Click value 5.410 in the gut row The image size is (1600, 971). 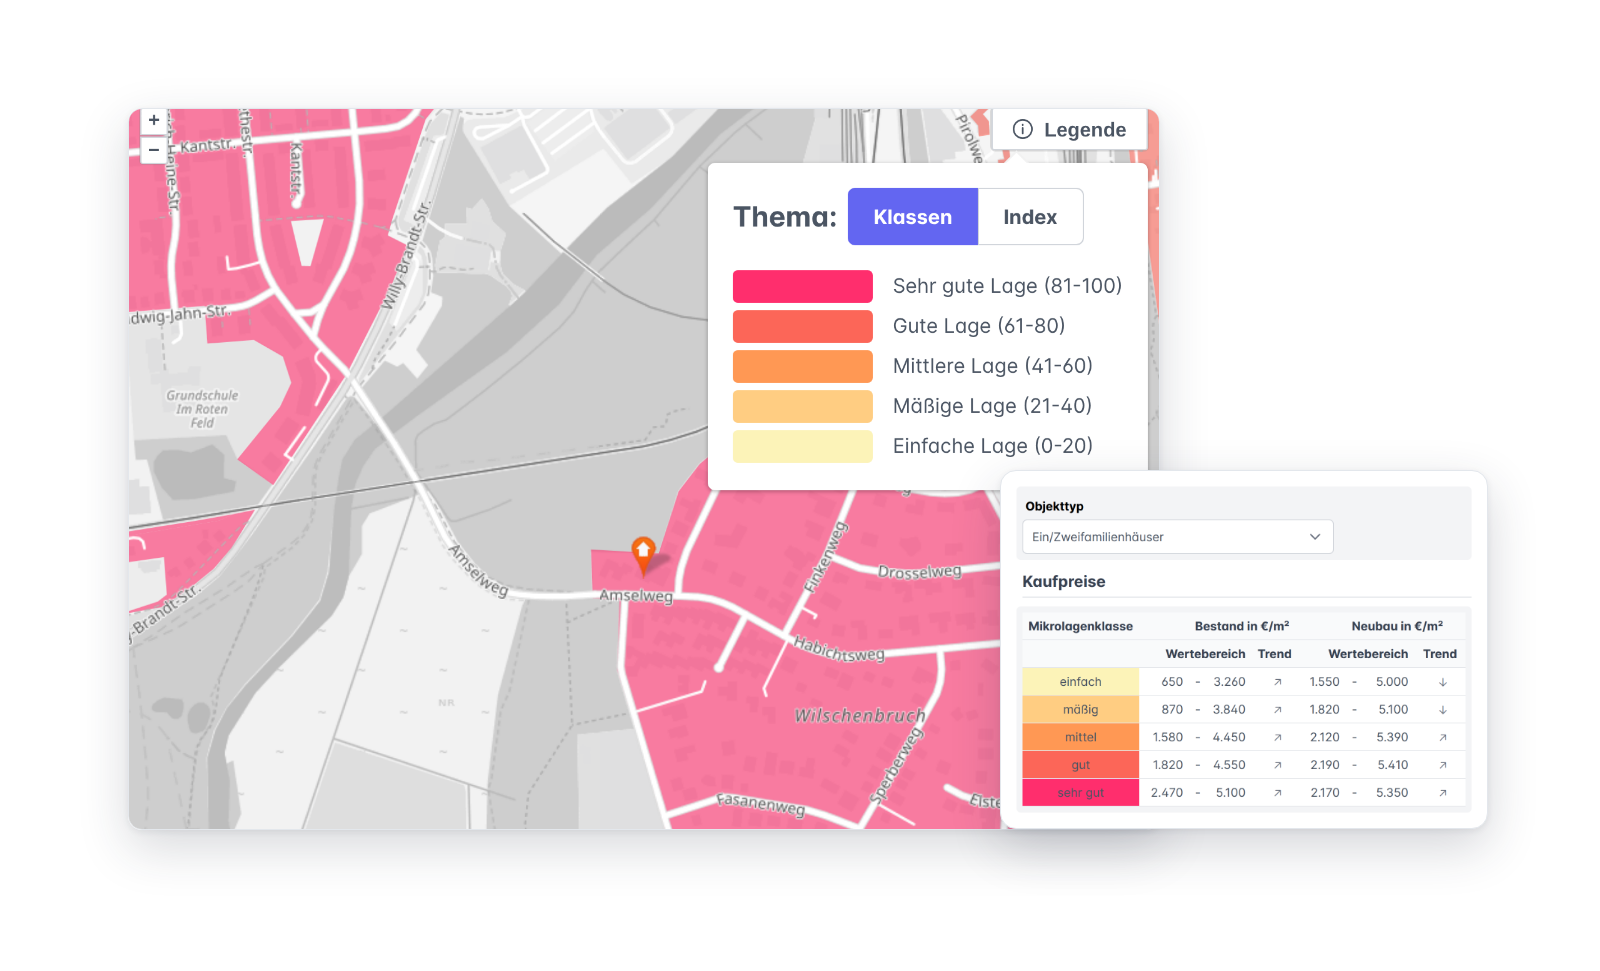[1393, 765]
